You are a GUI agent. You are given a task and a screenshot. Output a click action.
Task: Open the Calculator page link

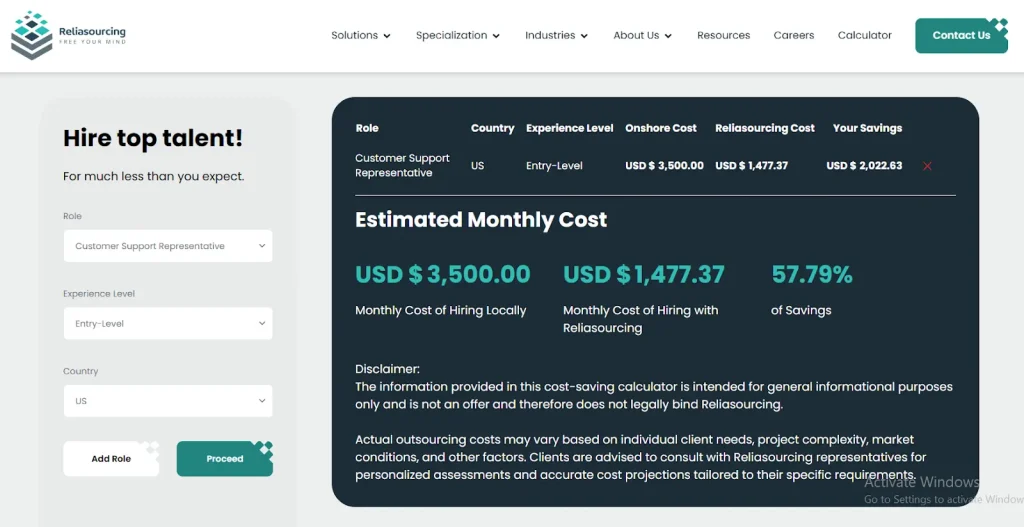click(x=865, y=35)
